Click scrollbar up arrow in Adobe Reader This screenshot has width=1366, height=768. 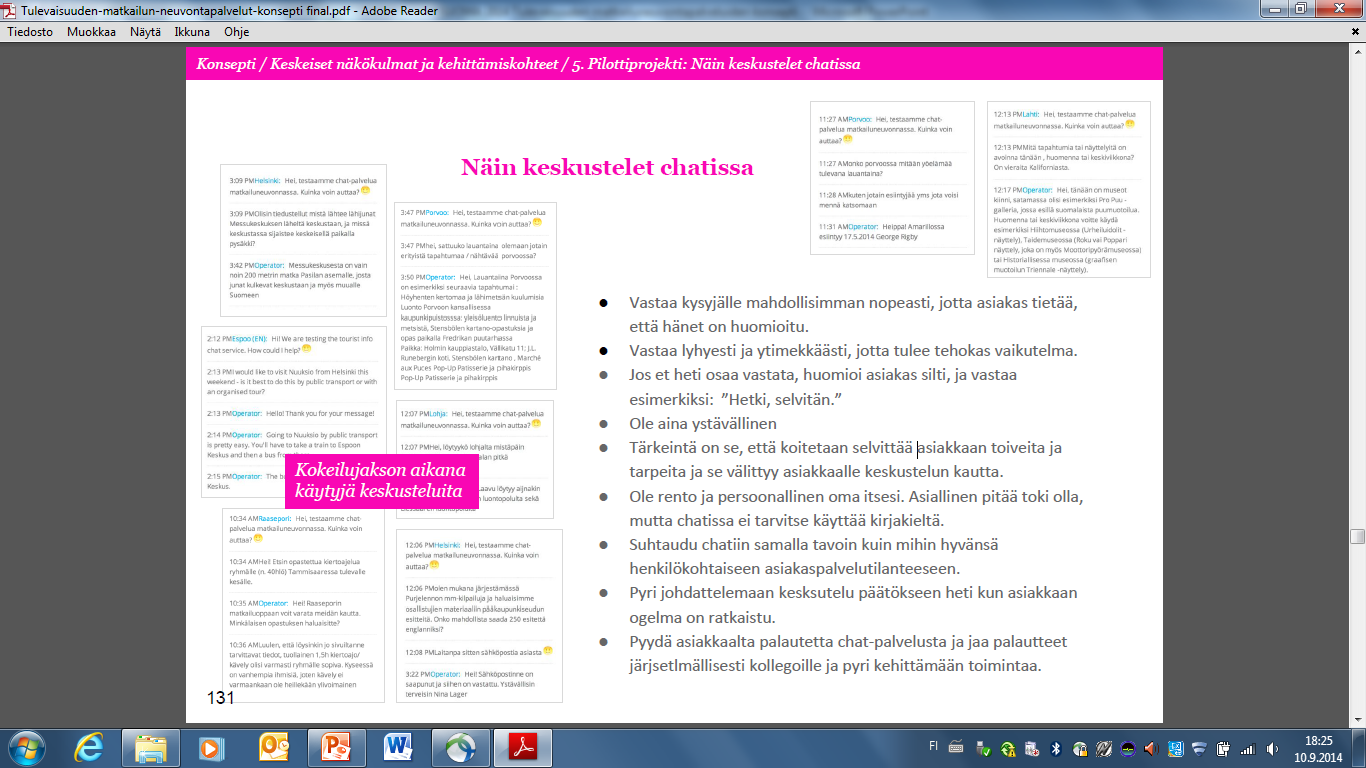1358,52
